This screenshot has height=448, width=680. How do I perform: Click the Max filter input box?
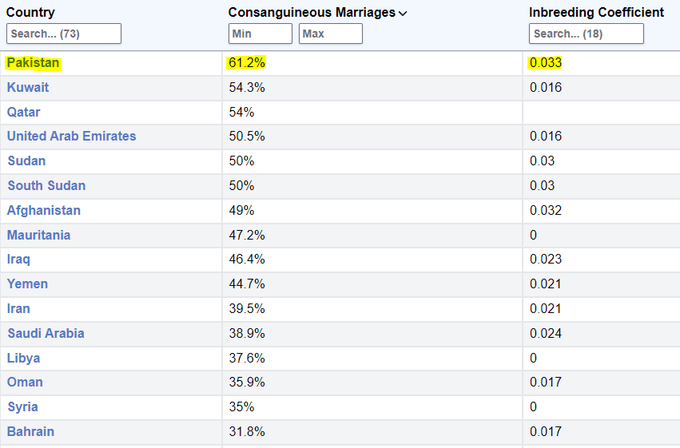point(330,34)
